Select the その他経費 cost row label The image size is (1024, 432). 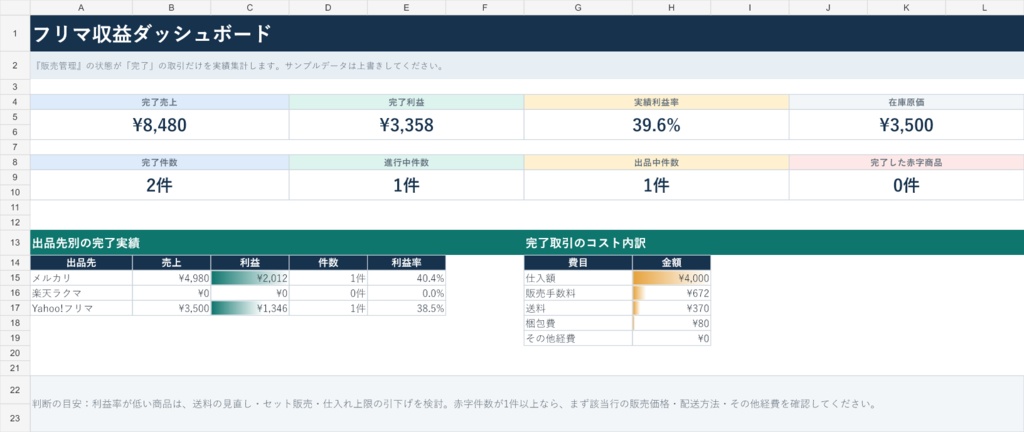(578, 338)
